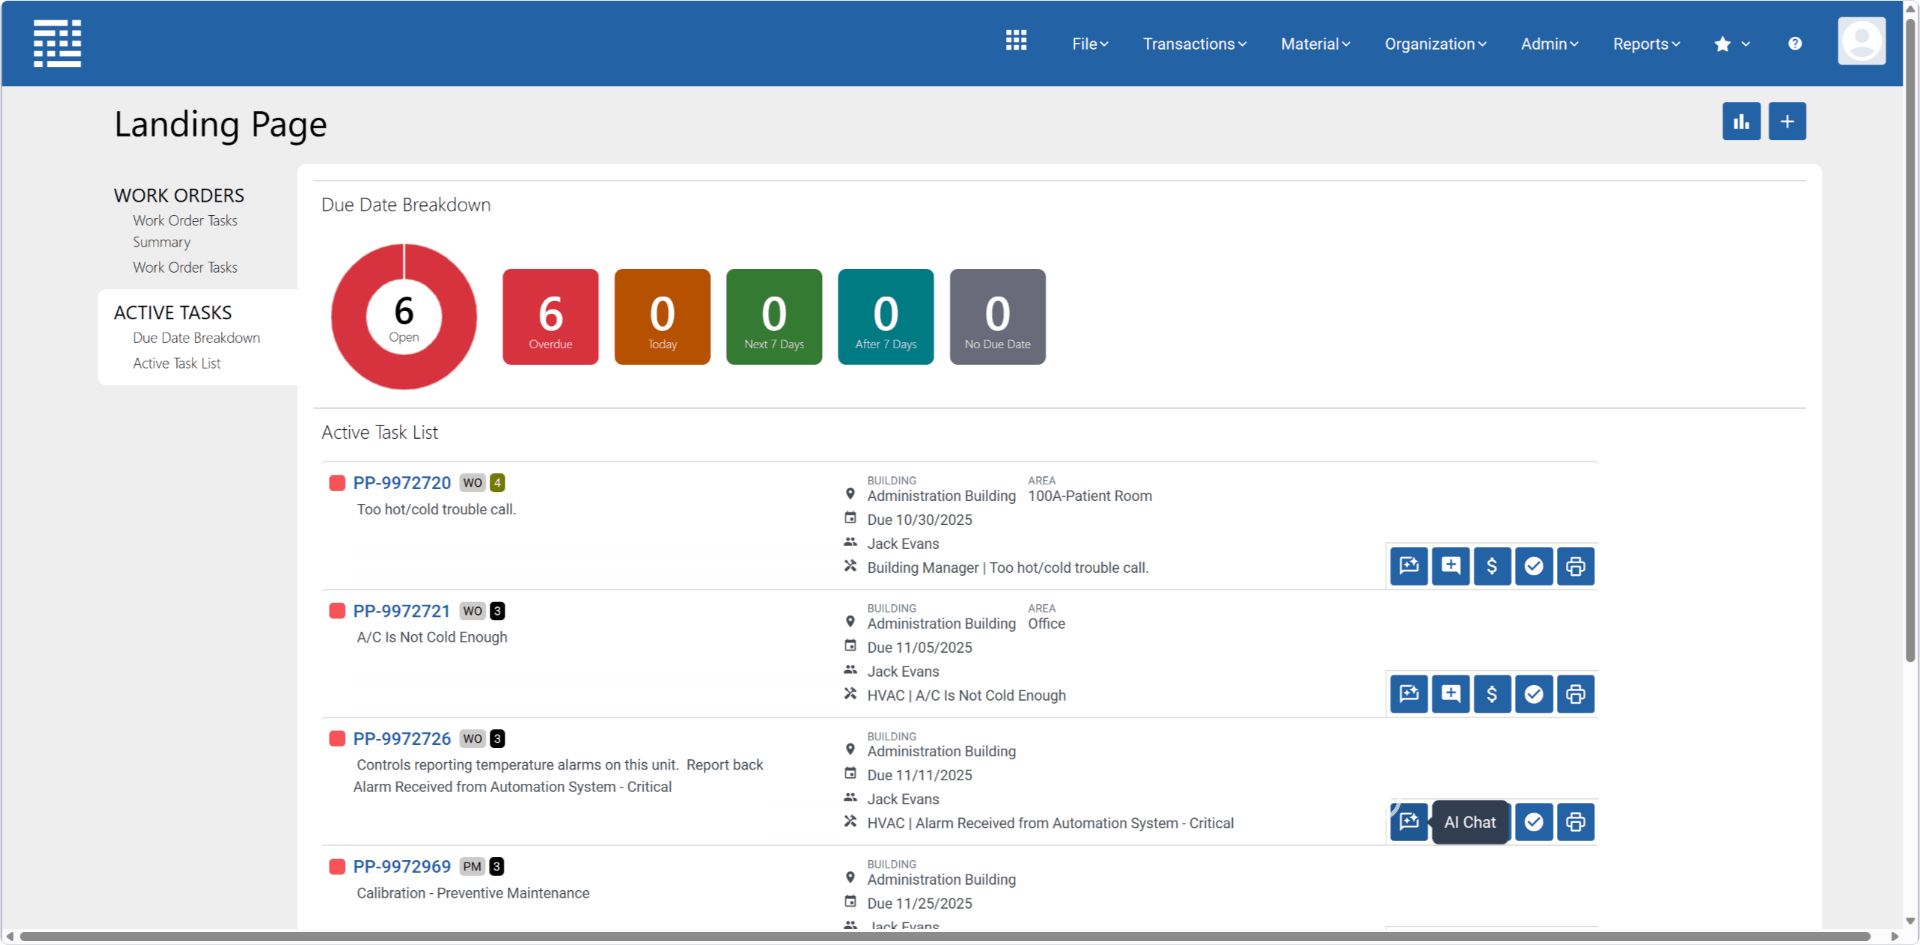Click the help question mark icon
Screen dimensions: 1920x945
1795,44
